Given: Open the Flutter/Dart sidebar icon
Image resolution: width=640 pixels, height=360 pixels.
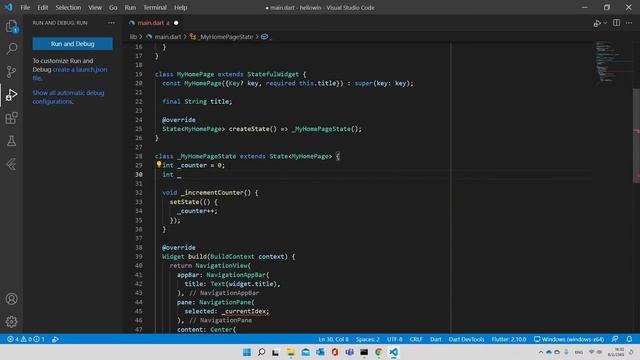Looking at the screenshot, I should (x=11, y=164).
